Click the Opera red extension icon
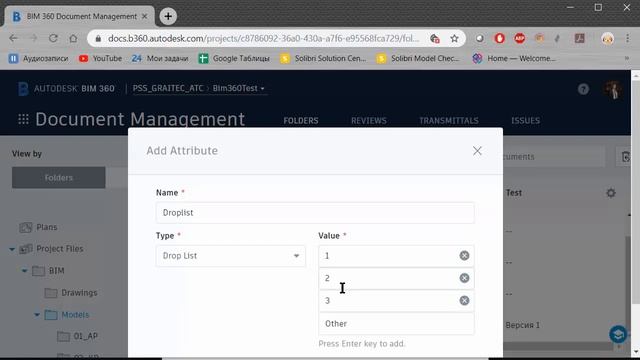This screenshot has height=360, width=640. 500,38
